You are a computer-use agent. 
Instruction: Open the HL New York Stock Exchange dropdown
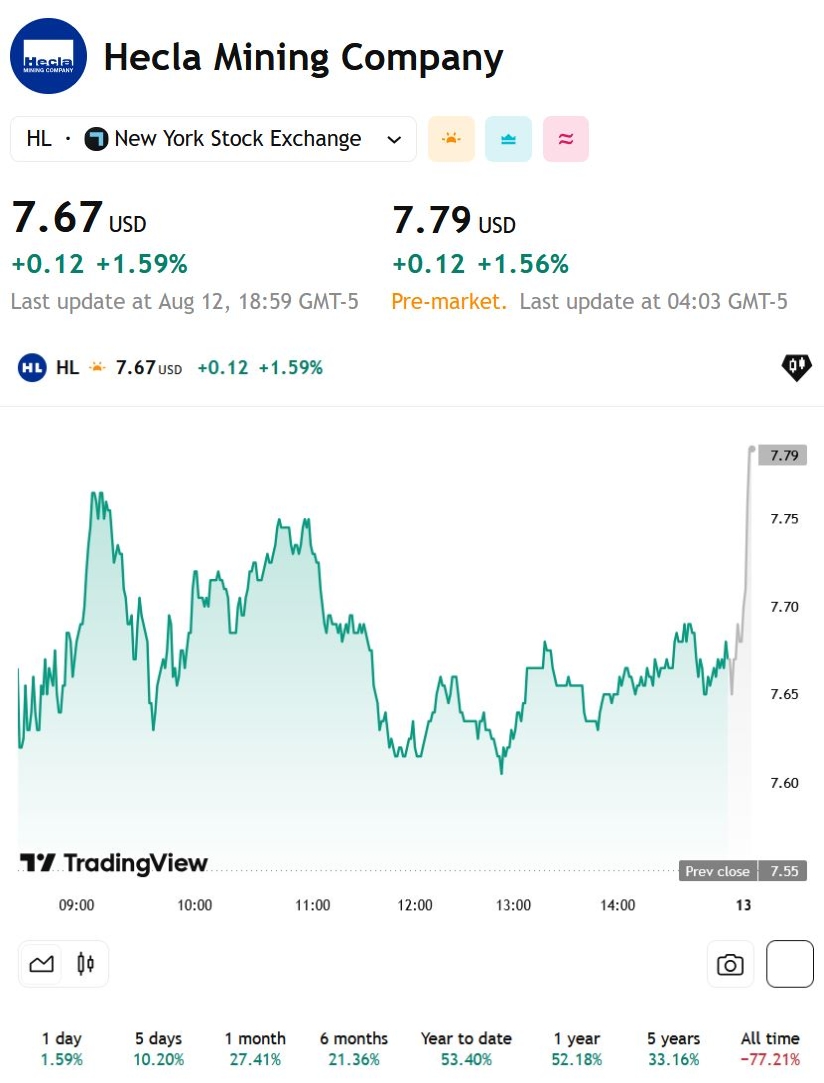(x=213, y=139)
